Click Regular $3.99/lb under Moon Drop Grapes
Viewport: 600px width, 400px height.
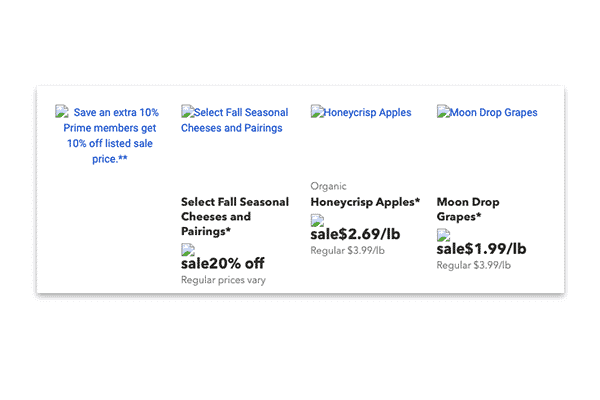tap(474, 265)
